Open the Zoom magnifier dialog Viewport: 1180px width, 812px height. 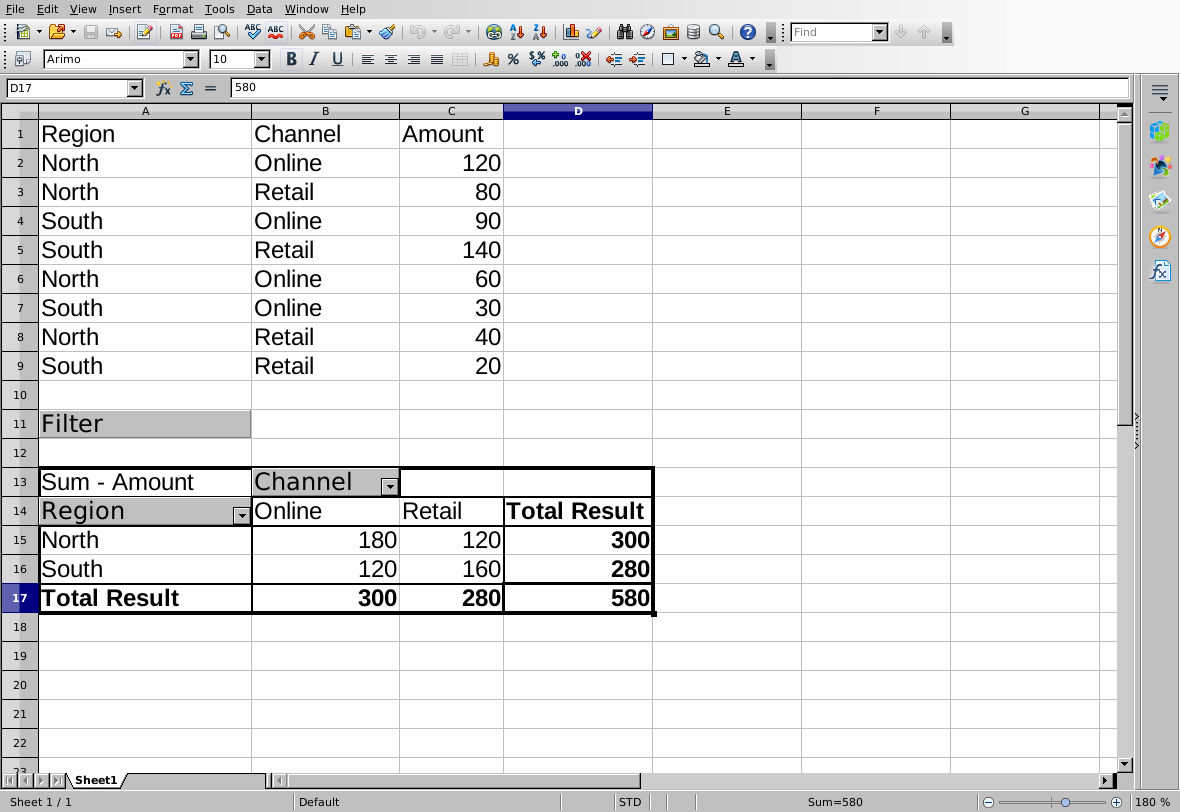point(716,32)
